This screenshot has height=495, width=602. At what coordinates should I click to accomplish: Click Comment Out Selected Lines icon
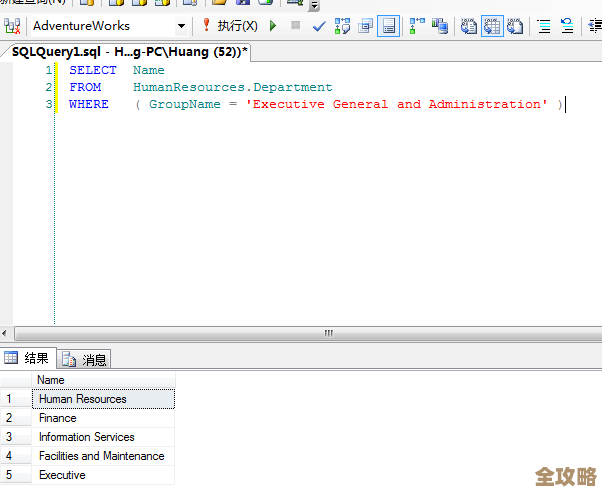(544, 26)
